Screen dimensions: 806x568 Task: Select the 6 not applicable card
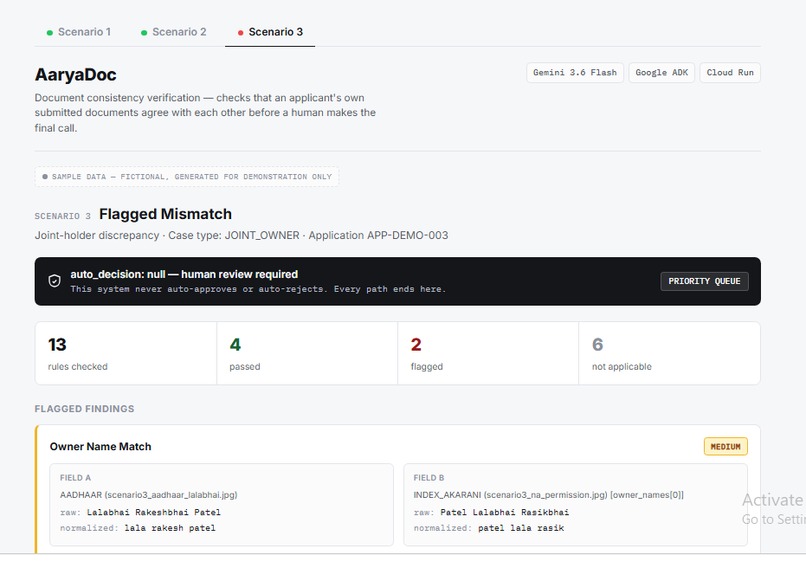[x=669, y=353]
